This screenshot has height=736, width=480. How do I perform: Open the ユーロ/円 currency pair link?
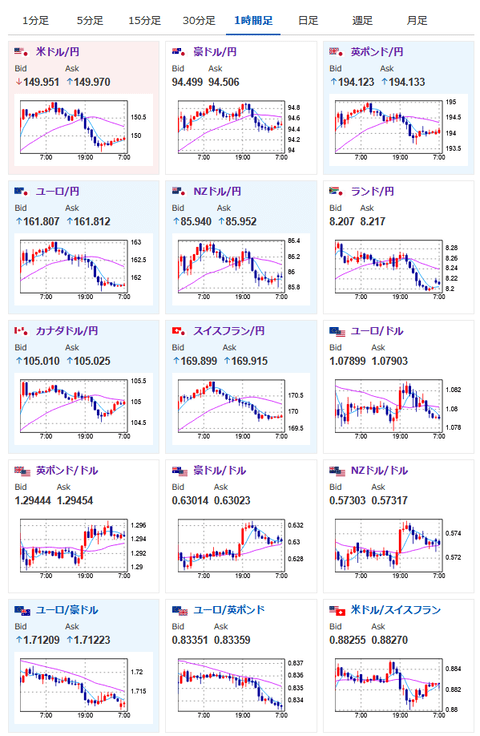(58, 191)
